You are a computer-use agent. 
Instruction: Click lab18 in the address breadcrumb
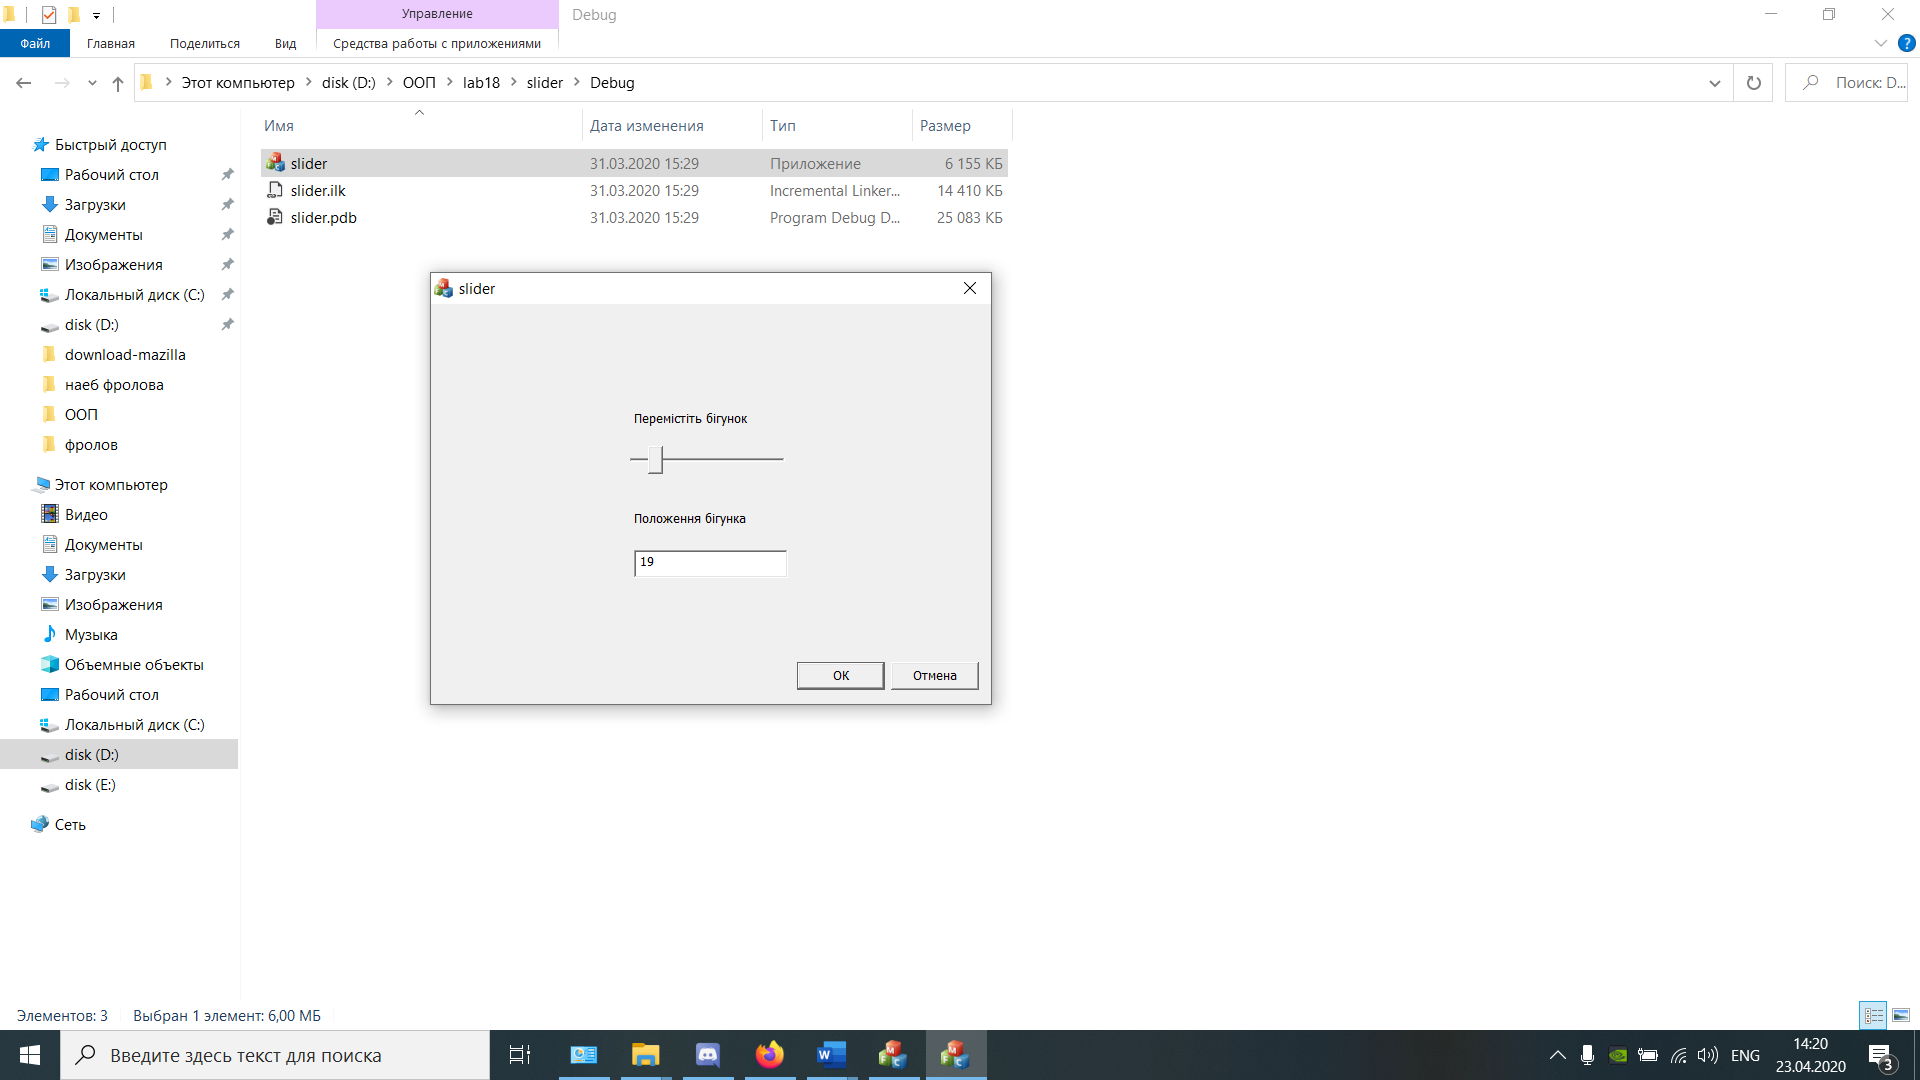click(x=481, y=83)
